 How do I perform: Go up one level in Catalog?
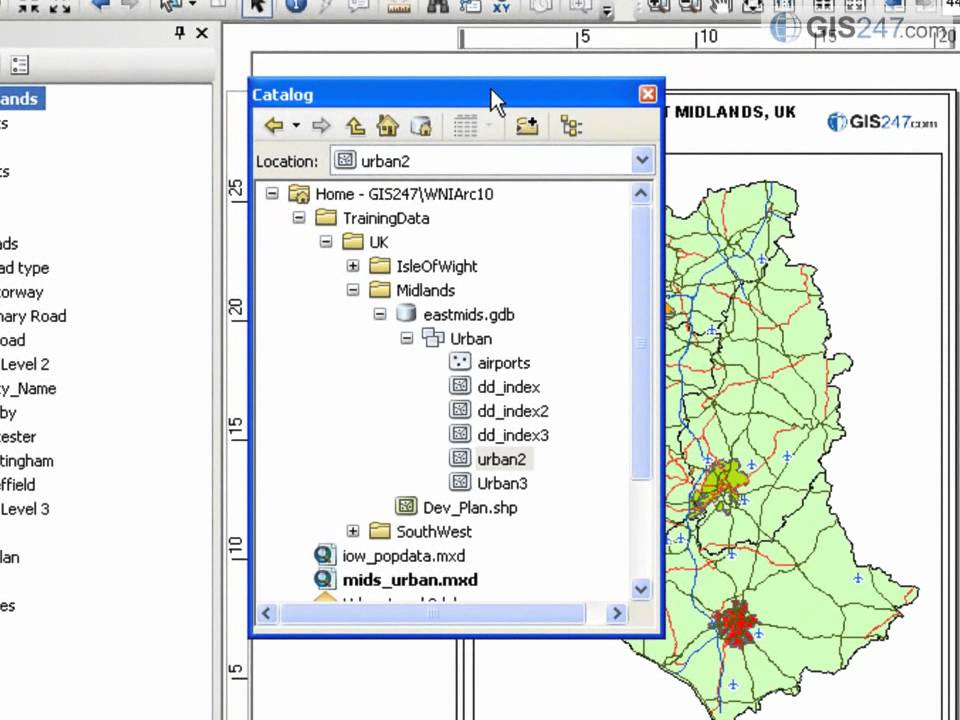pos(355,126)
